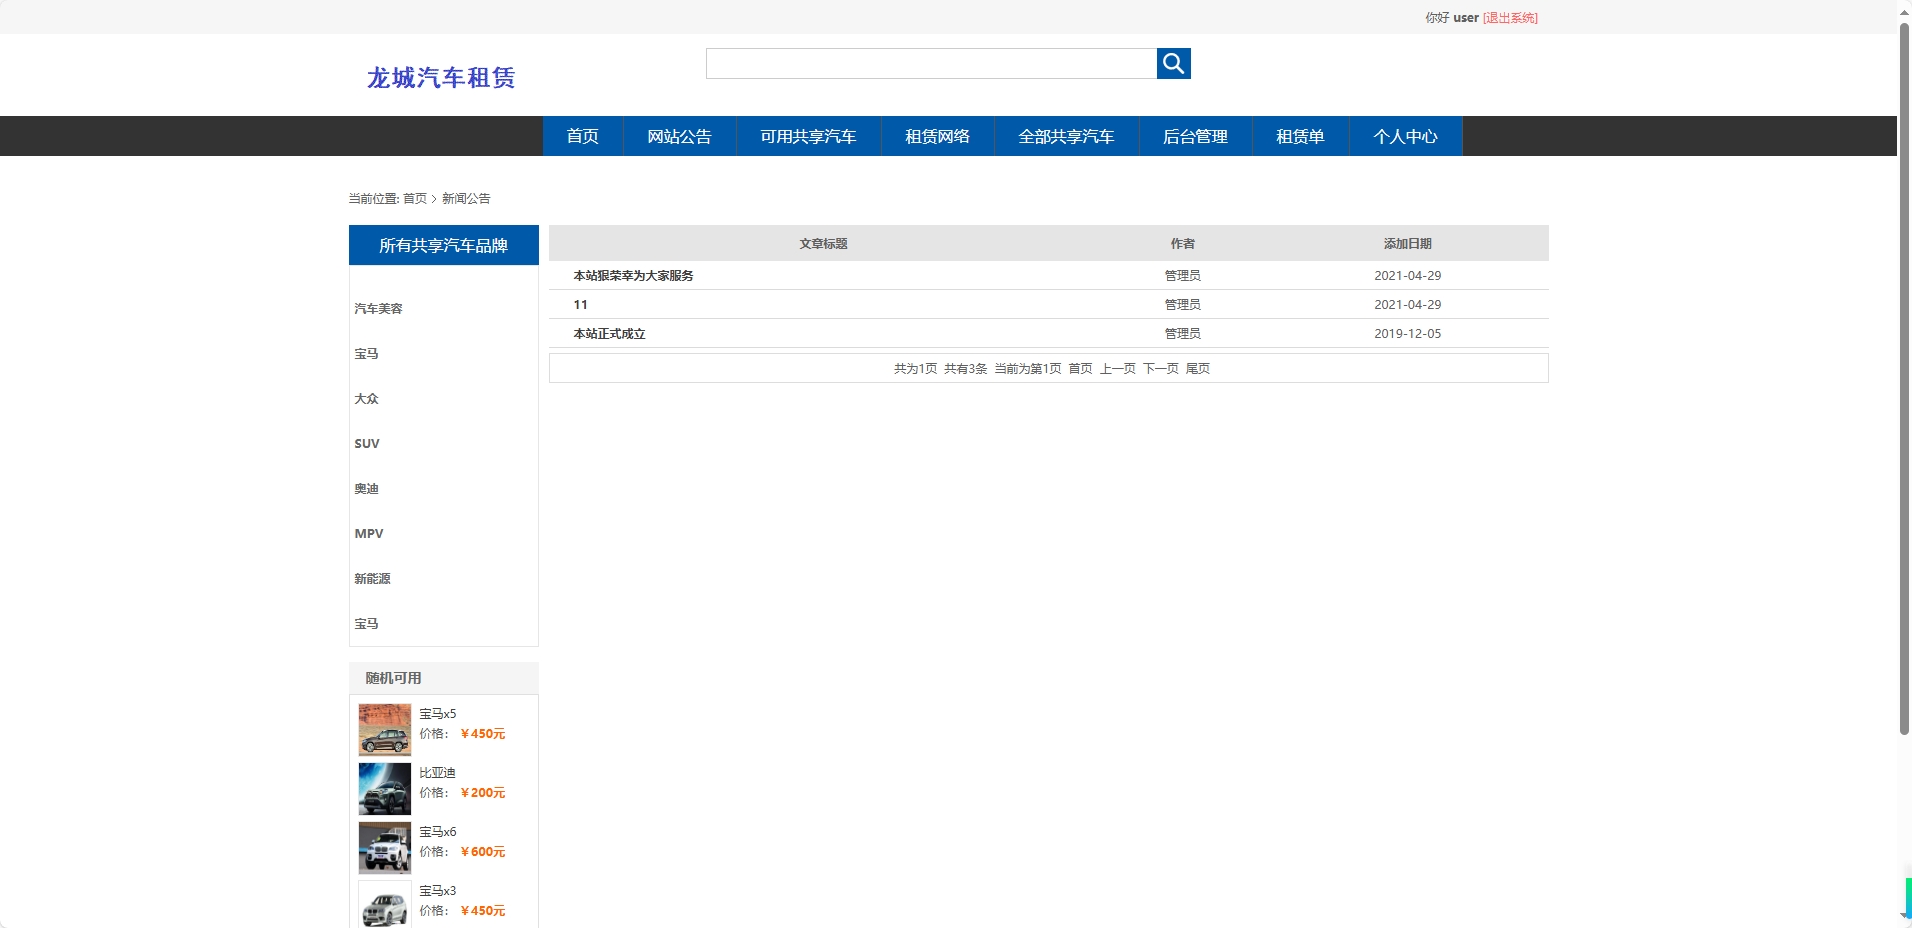The height and width of the screenshot is (928, 1912).
Task: Click the search magnifier icon
Action: click(x=1174, y=63)
